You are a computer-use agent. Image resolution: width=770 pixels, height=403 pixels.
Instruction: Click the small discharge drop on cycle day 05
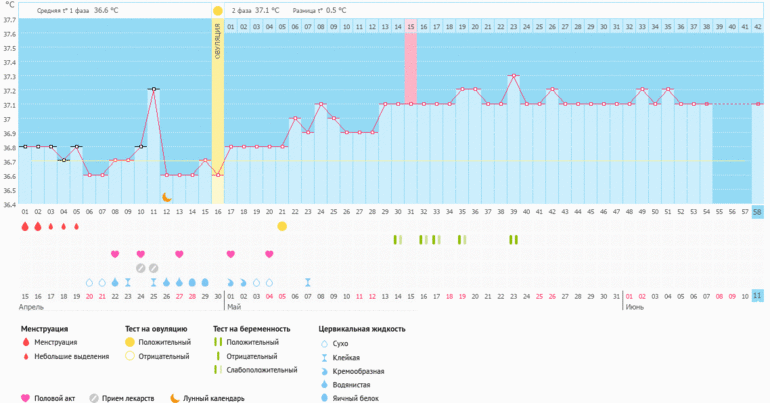coord(76,227)
